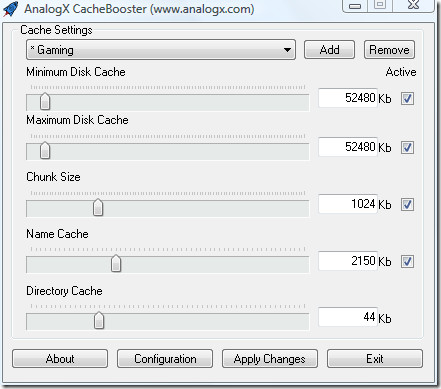Click the Chunk Size slider thumb
Image resolution: width=441 pixels, height=389 pixels.
click(98, 207)
